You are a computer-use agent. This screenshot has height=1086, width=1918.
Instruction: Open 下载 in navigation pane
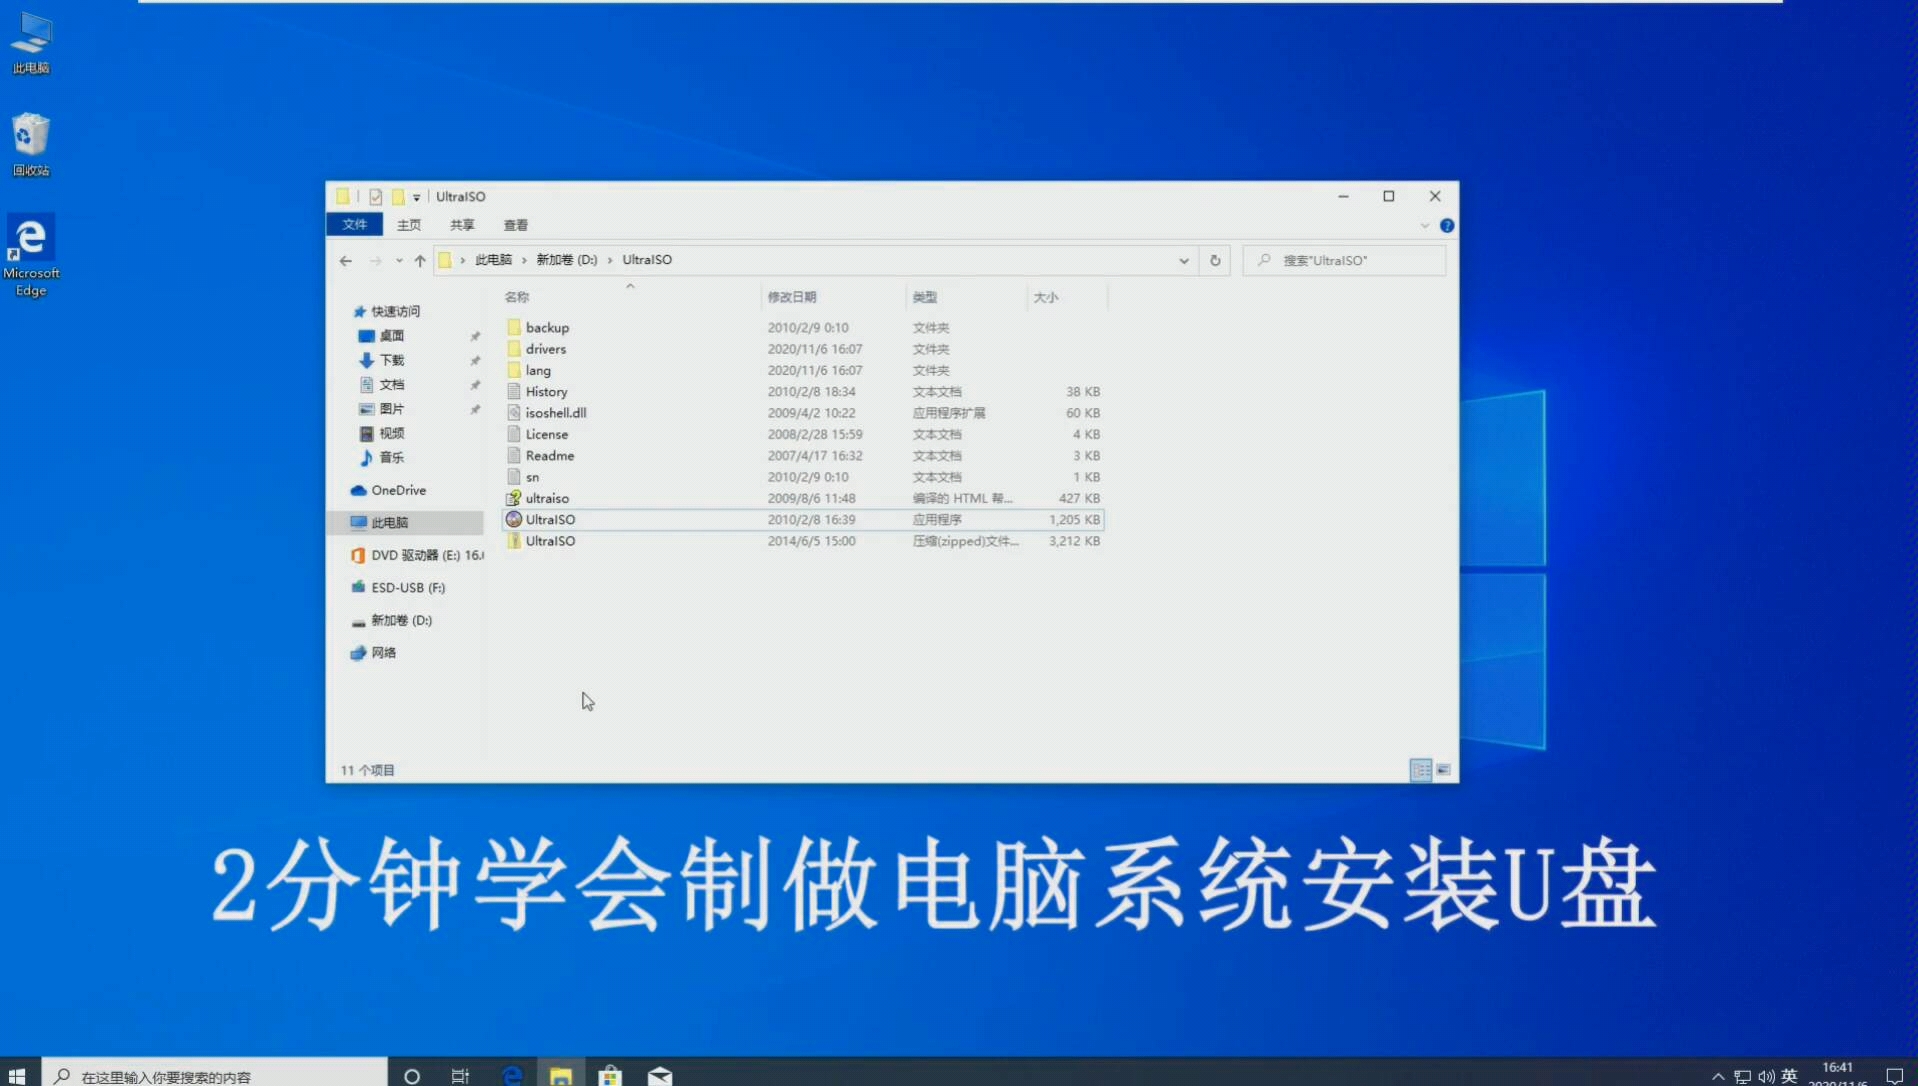391,360
